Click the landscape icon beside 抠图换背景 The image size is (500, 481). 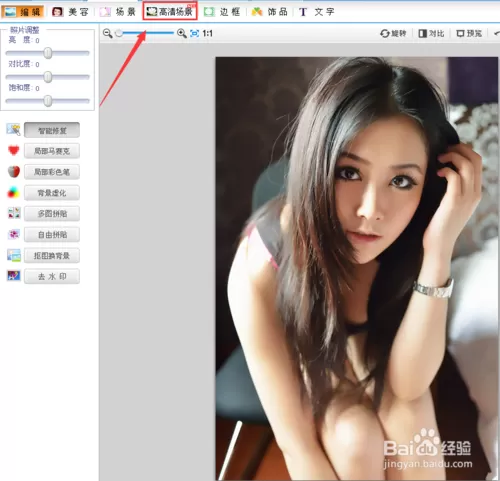(x=14, y=255)
